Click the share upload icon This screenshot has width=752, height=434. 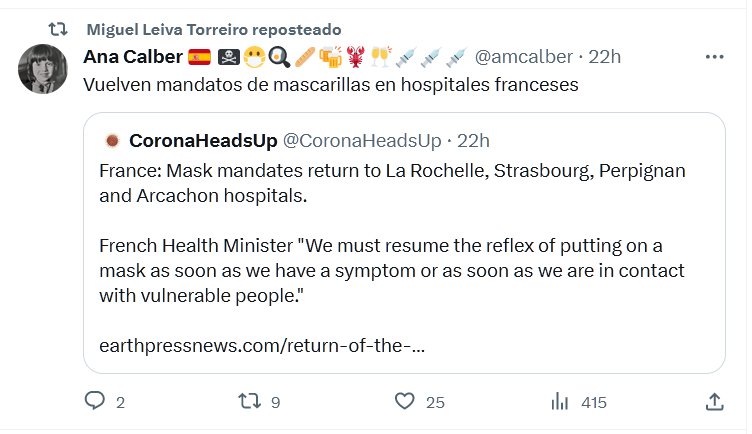714,402
